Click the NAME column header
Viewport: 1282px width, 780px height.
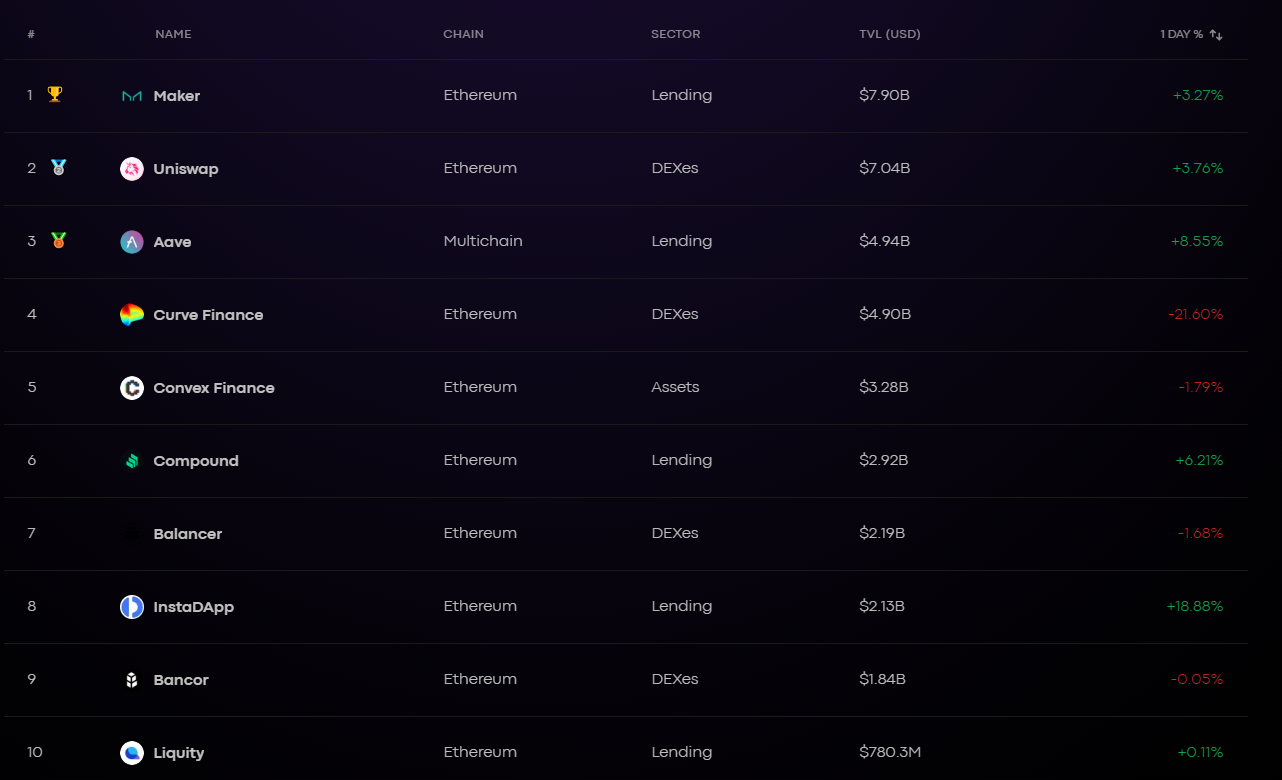click(173, 34)
